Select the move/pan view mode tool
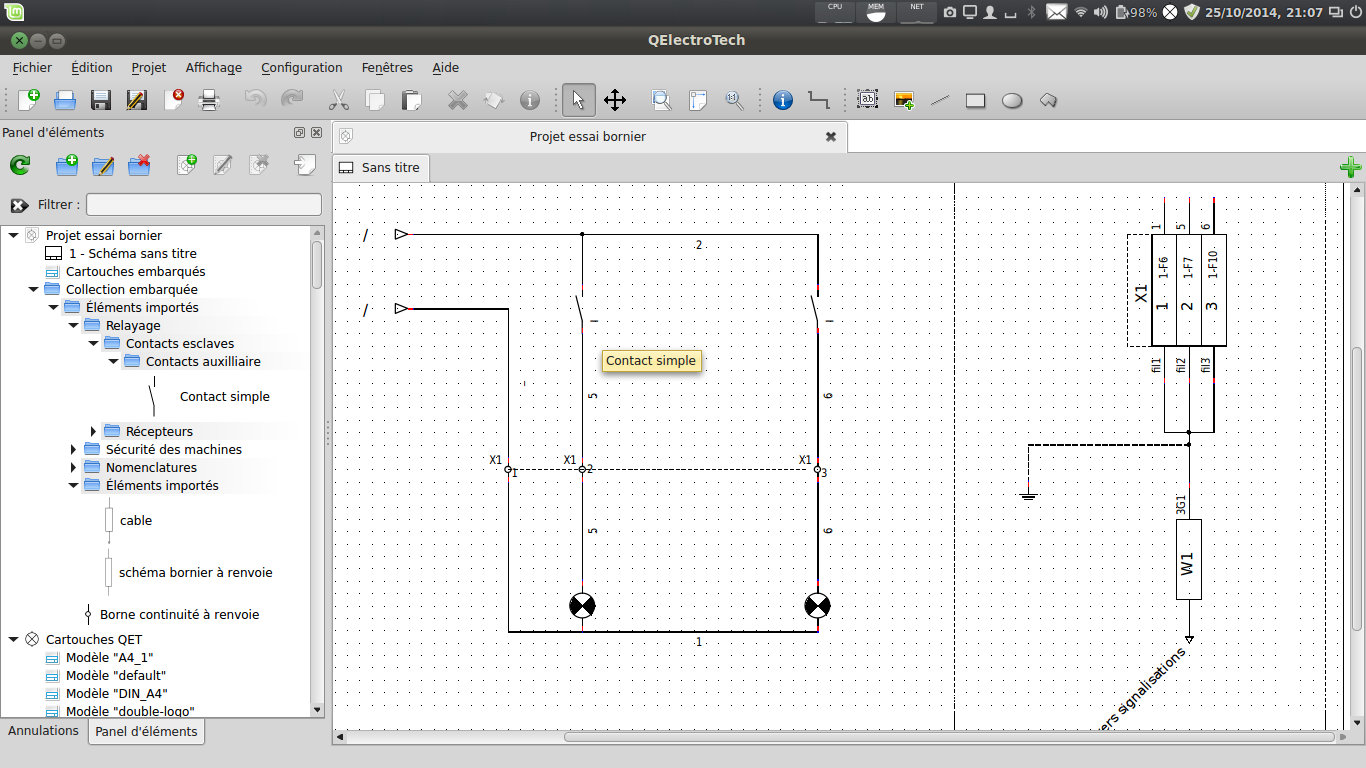This screenshot has height=768, width=1366. click(614, 100)
